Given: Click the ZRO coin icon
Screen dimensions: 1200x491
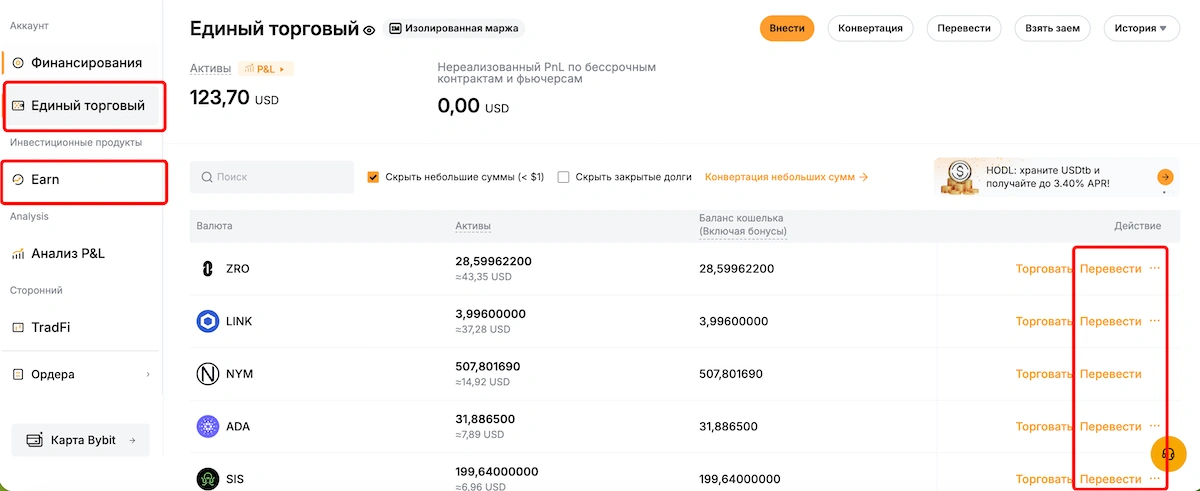Looking at the screenshot, I should click(x=208, y=269).
